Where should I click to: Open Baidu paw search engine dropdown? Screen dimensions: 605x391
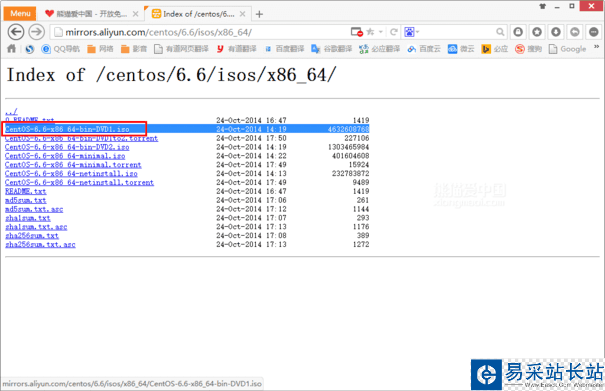[411, 32]
